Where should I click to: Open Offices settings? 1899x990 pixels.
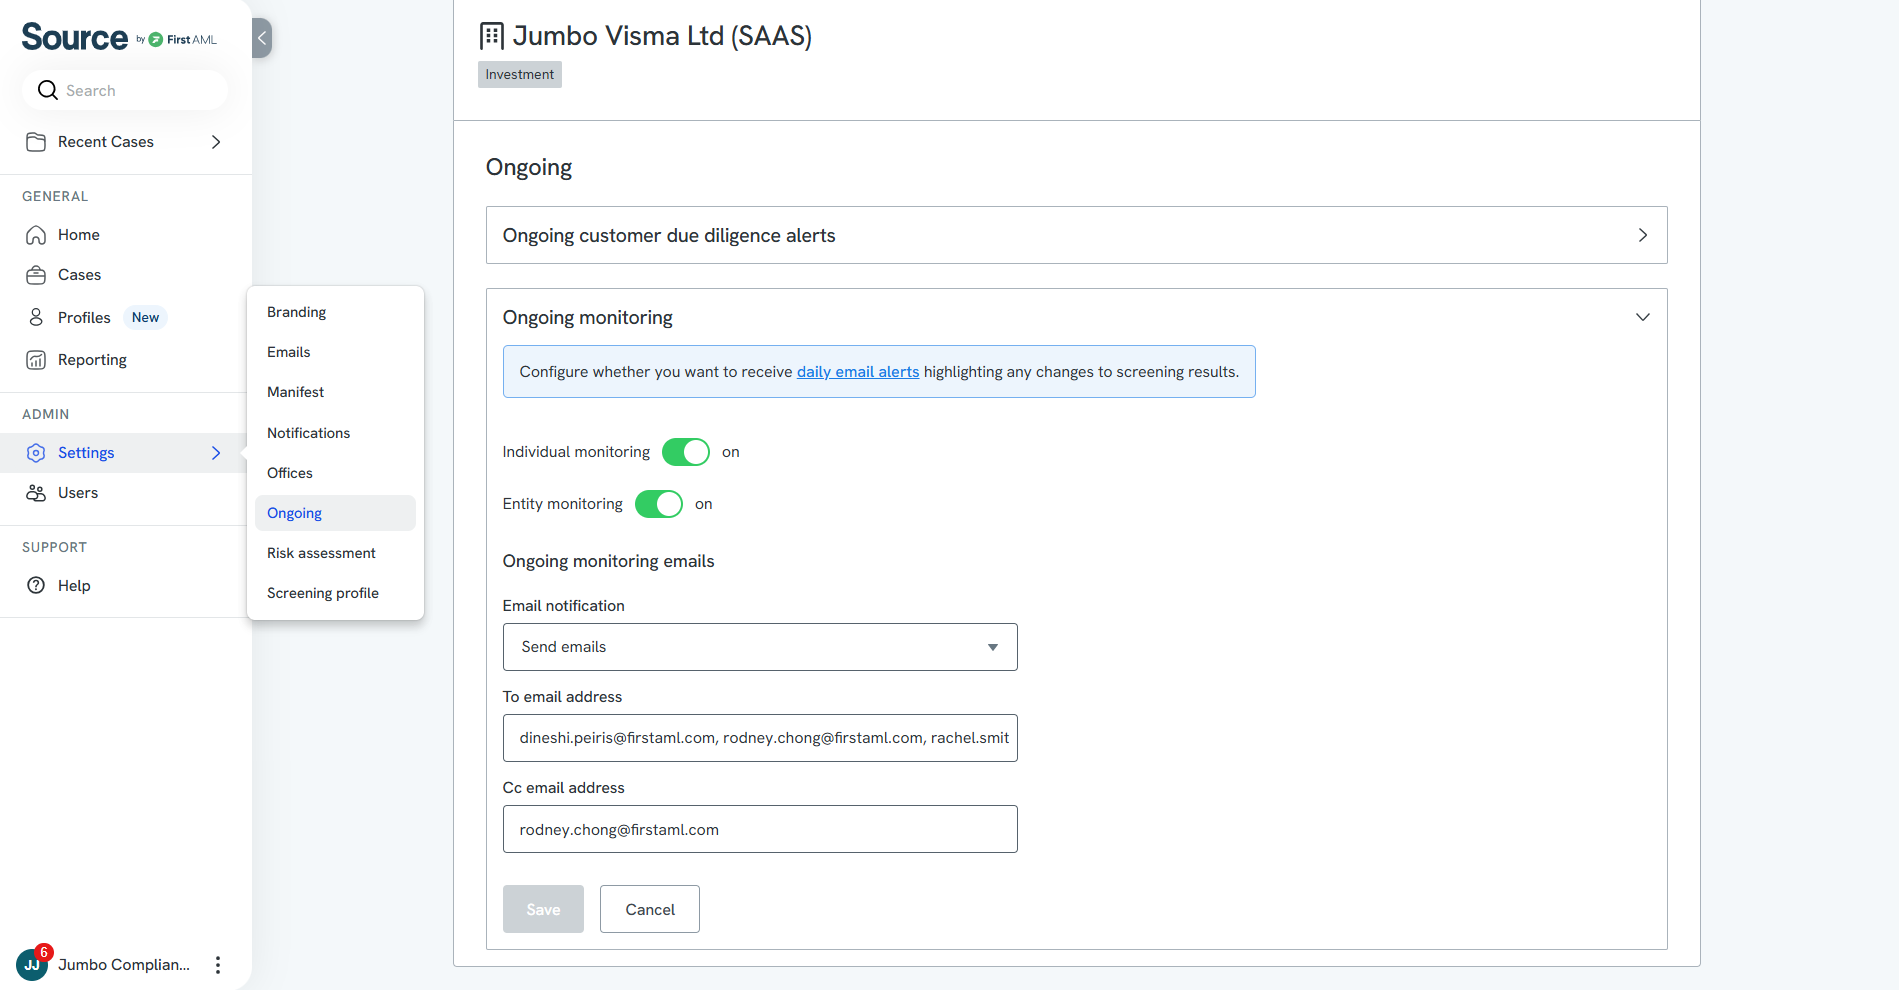coord(335,473)
